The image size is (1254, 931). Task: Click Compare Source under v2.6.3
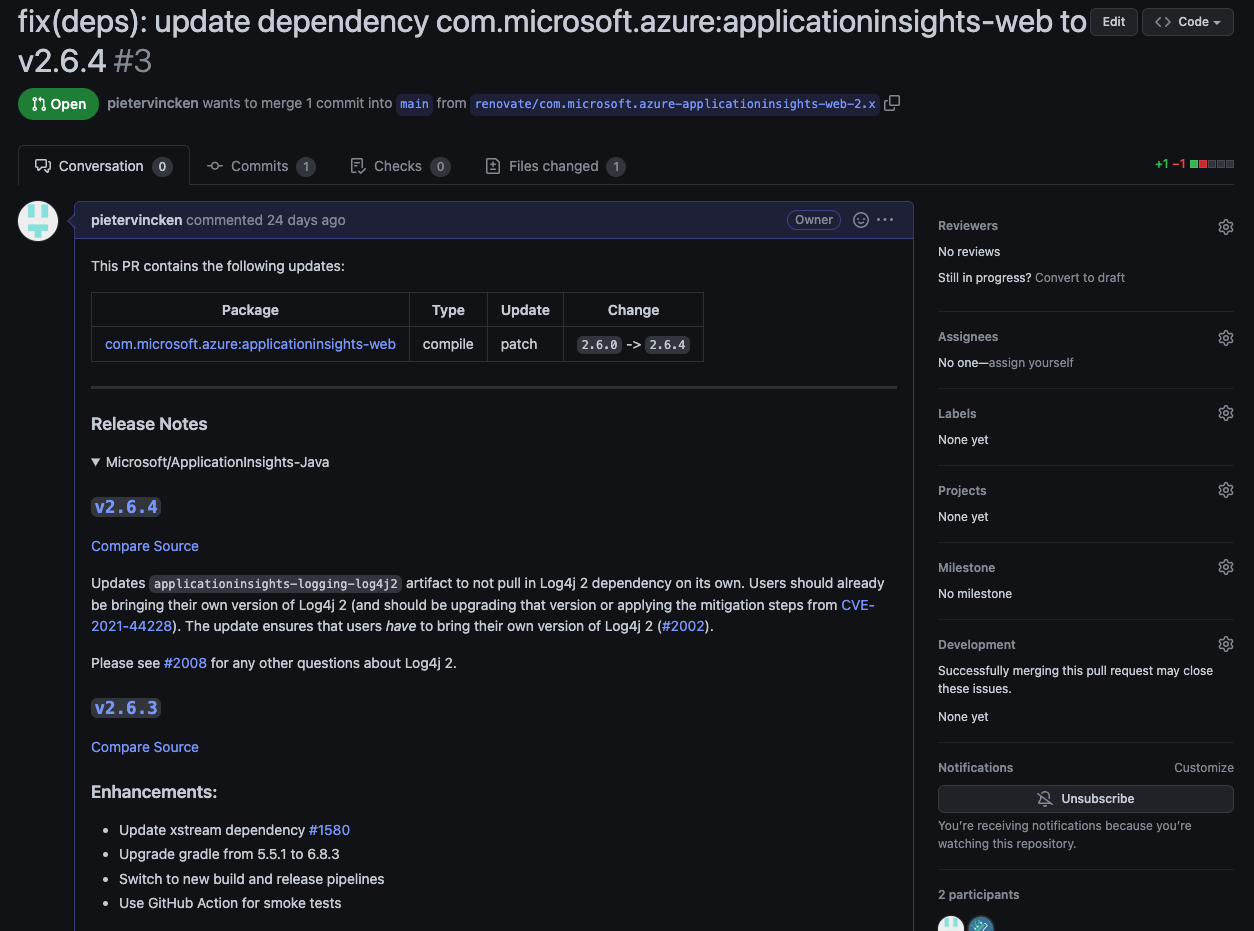tap(145, 747)
